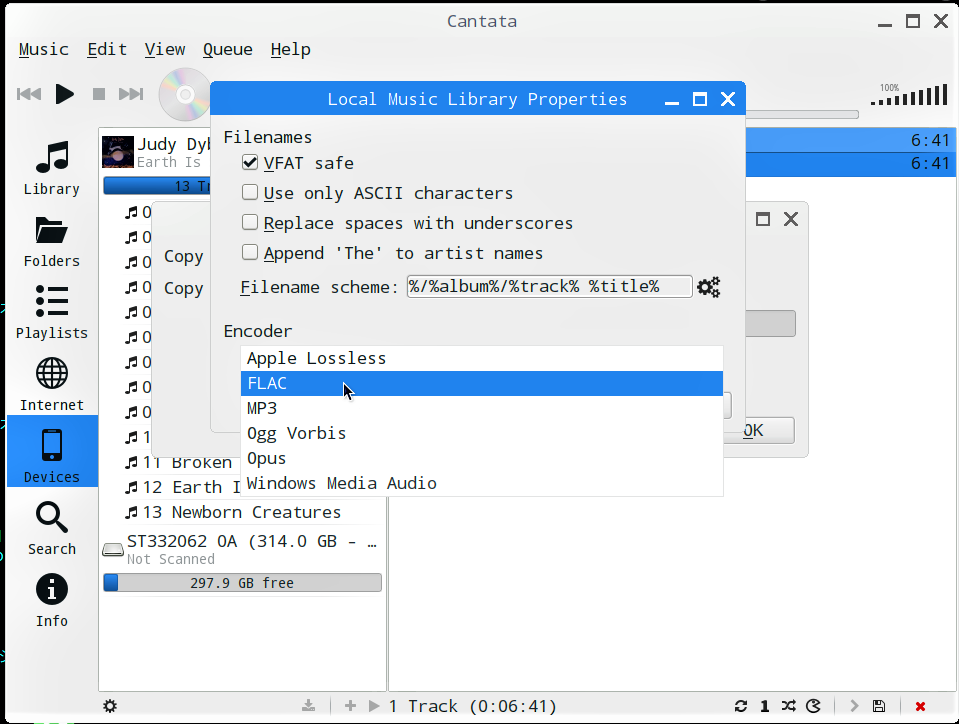Stop playback with the Stop button
This screenshot has height=724, width=959.
(98, 94)
